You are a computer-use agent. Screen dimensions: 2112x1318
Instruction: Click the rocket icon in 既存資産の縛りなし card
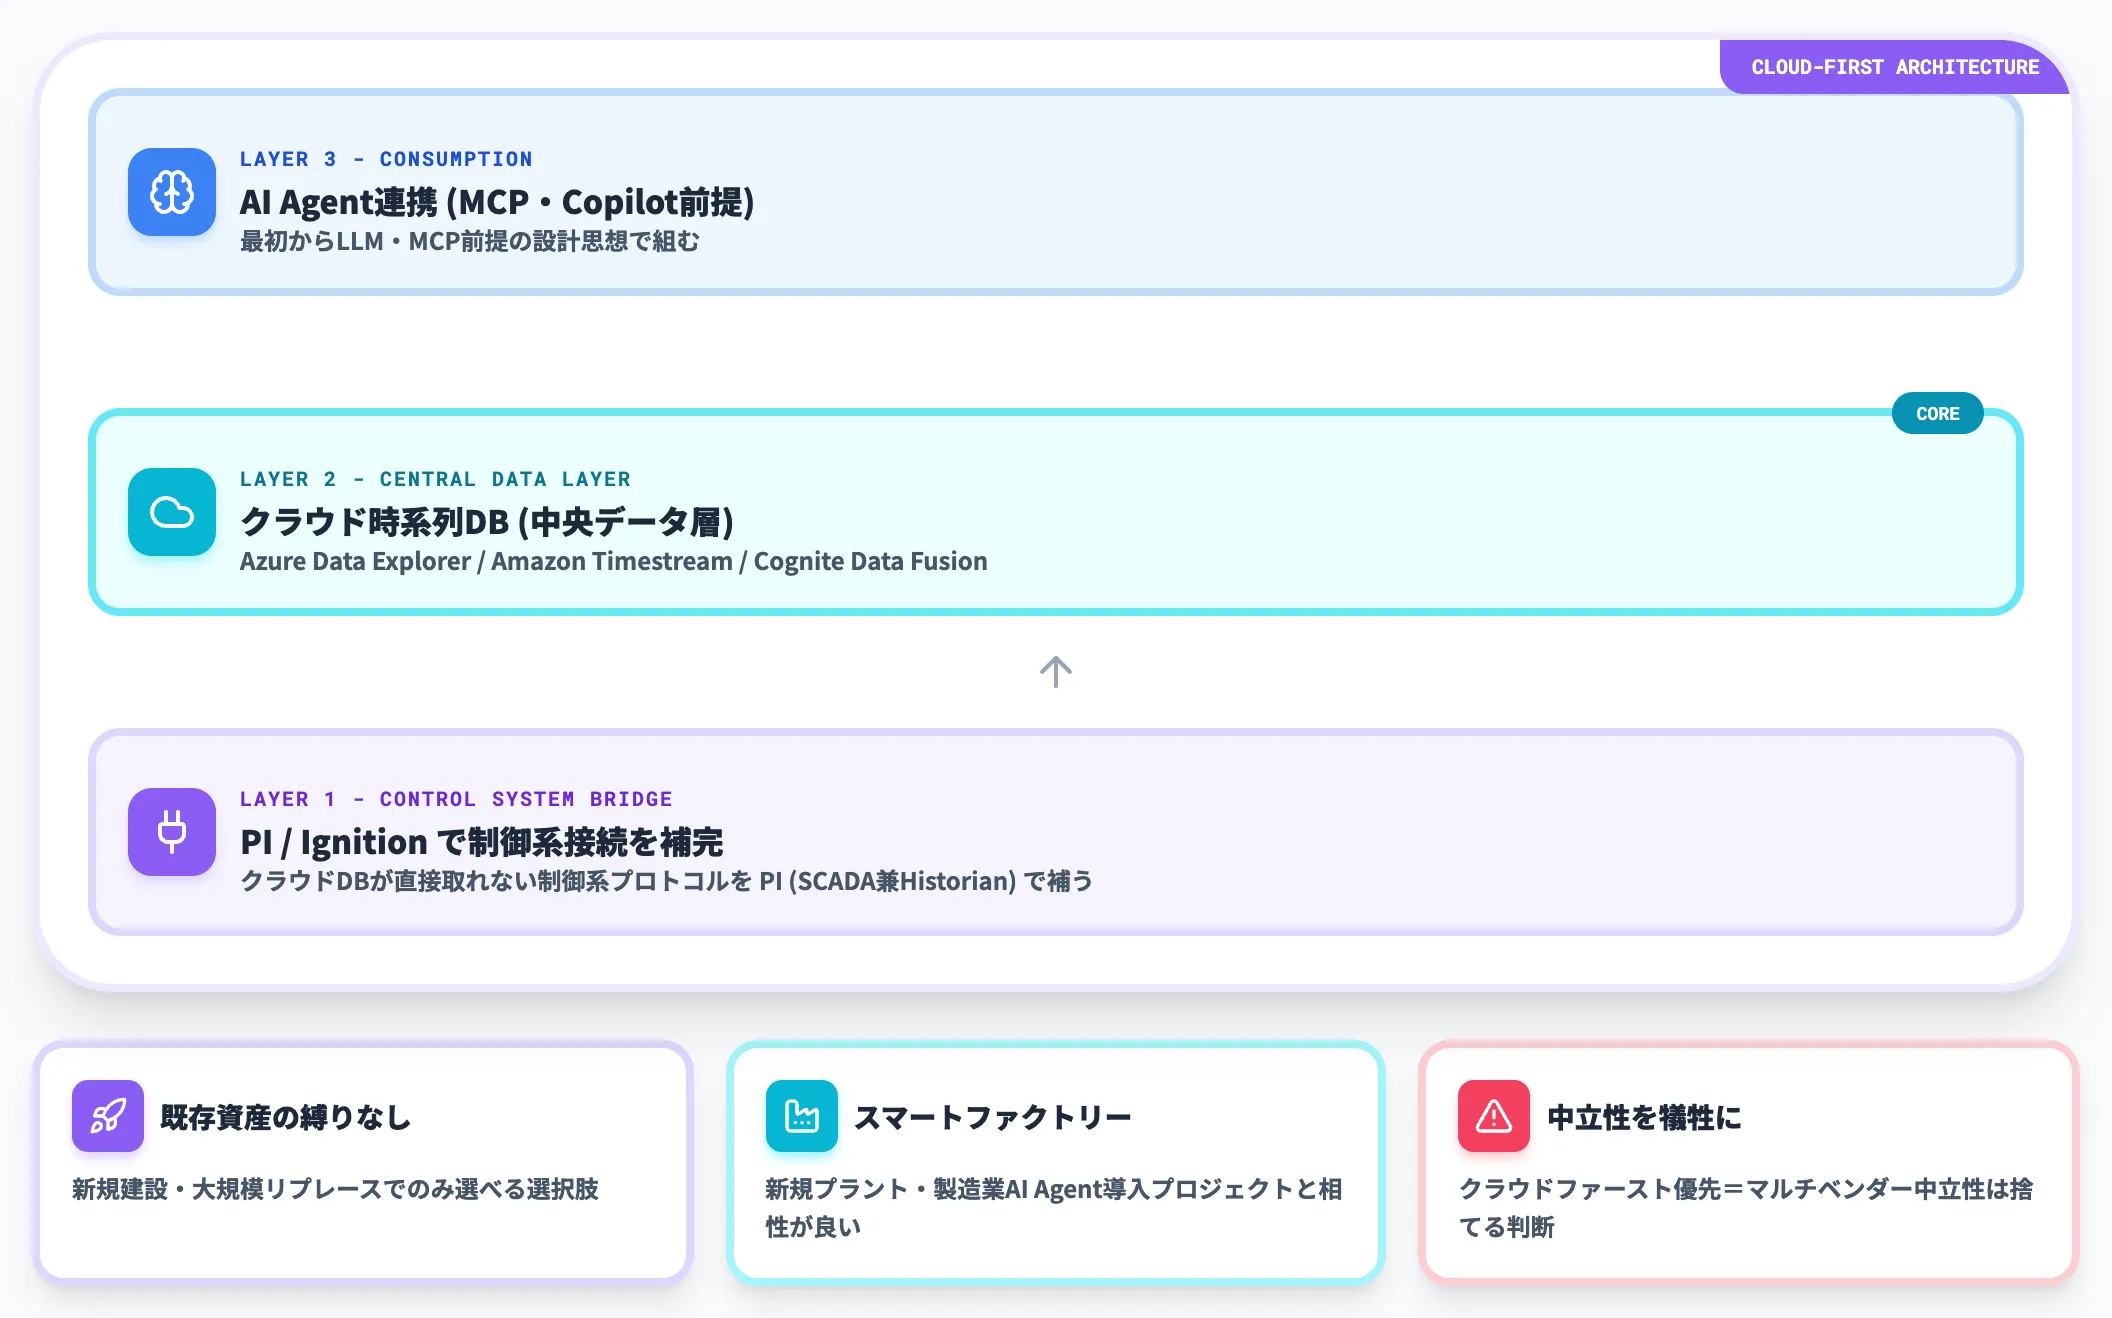[x=108, y=1116]
